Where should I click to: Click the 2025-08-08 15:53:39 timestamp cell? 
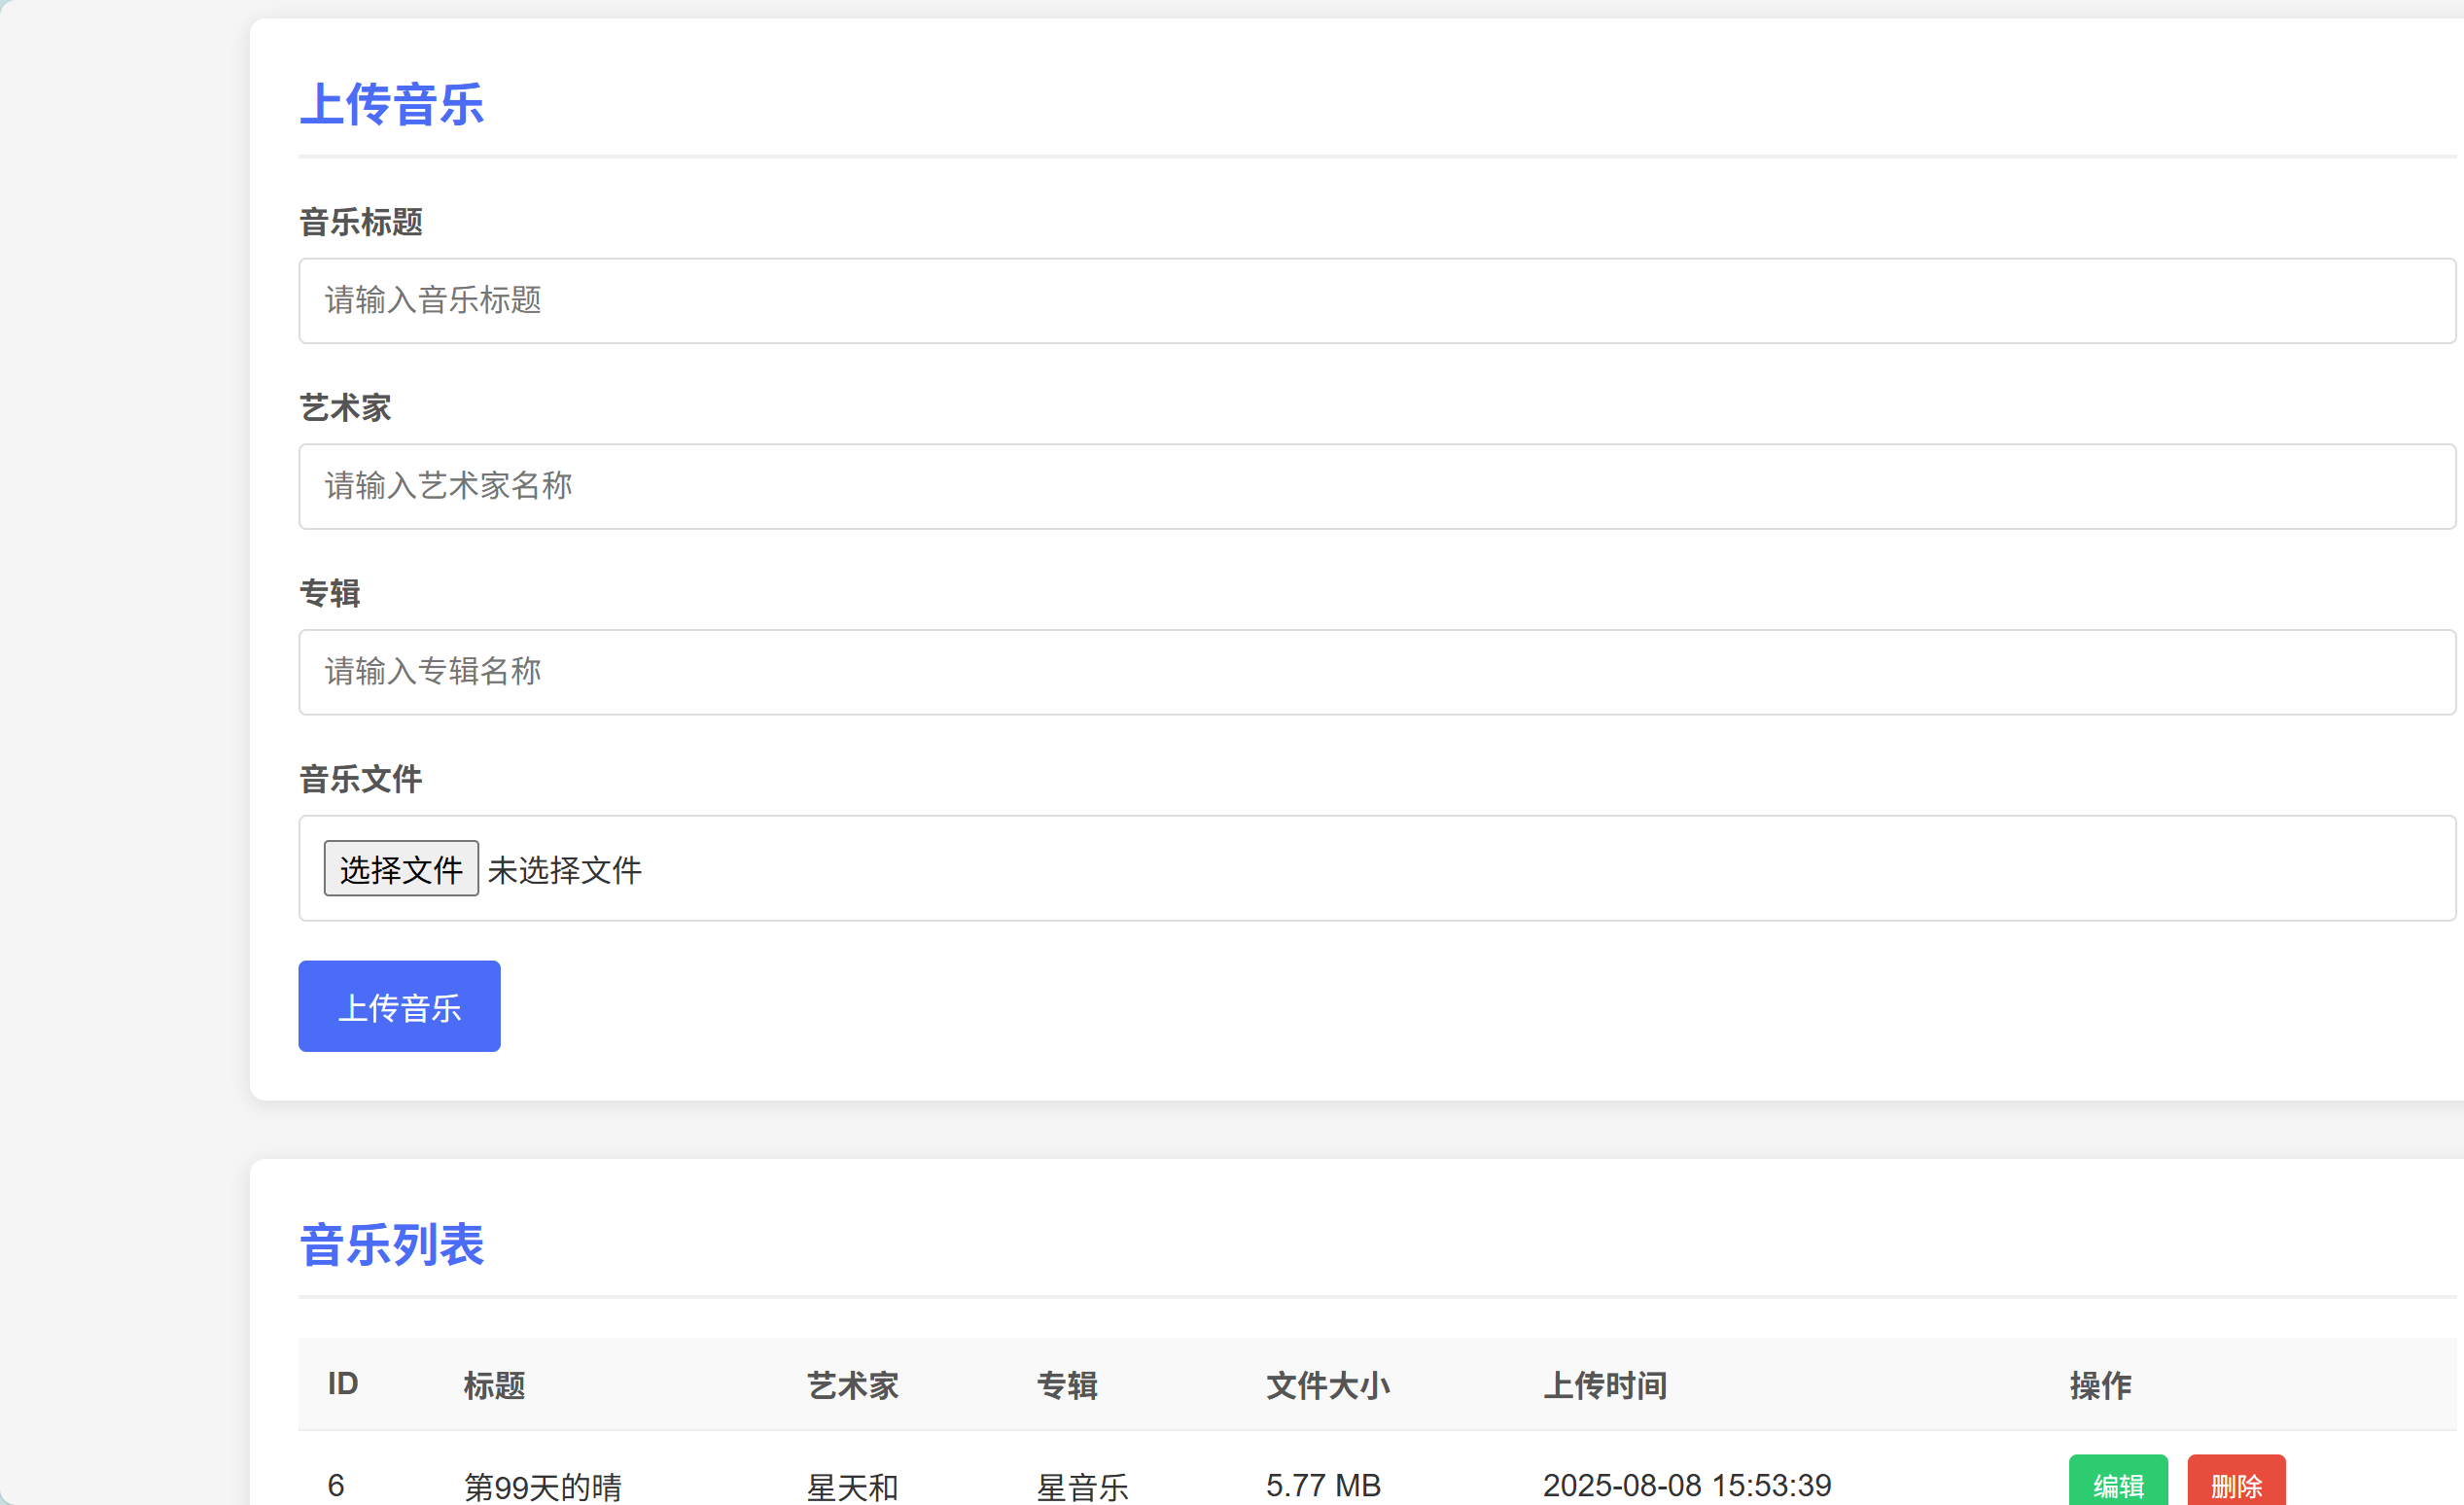(x=1686, y=1485)
